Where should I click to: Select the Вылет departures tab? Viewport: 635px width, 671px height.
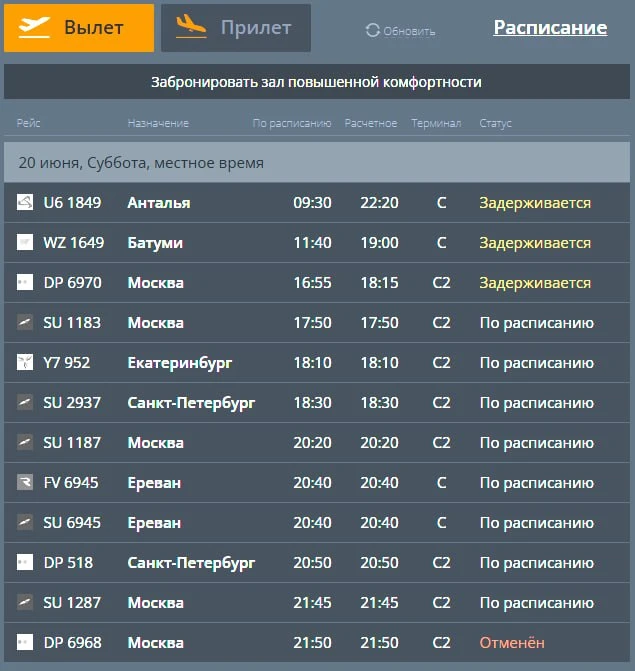[x=79, y=28]
